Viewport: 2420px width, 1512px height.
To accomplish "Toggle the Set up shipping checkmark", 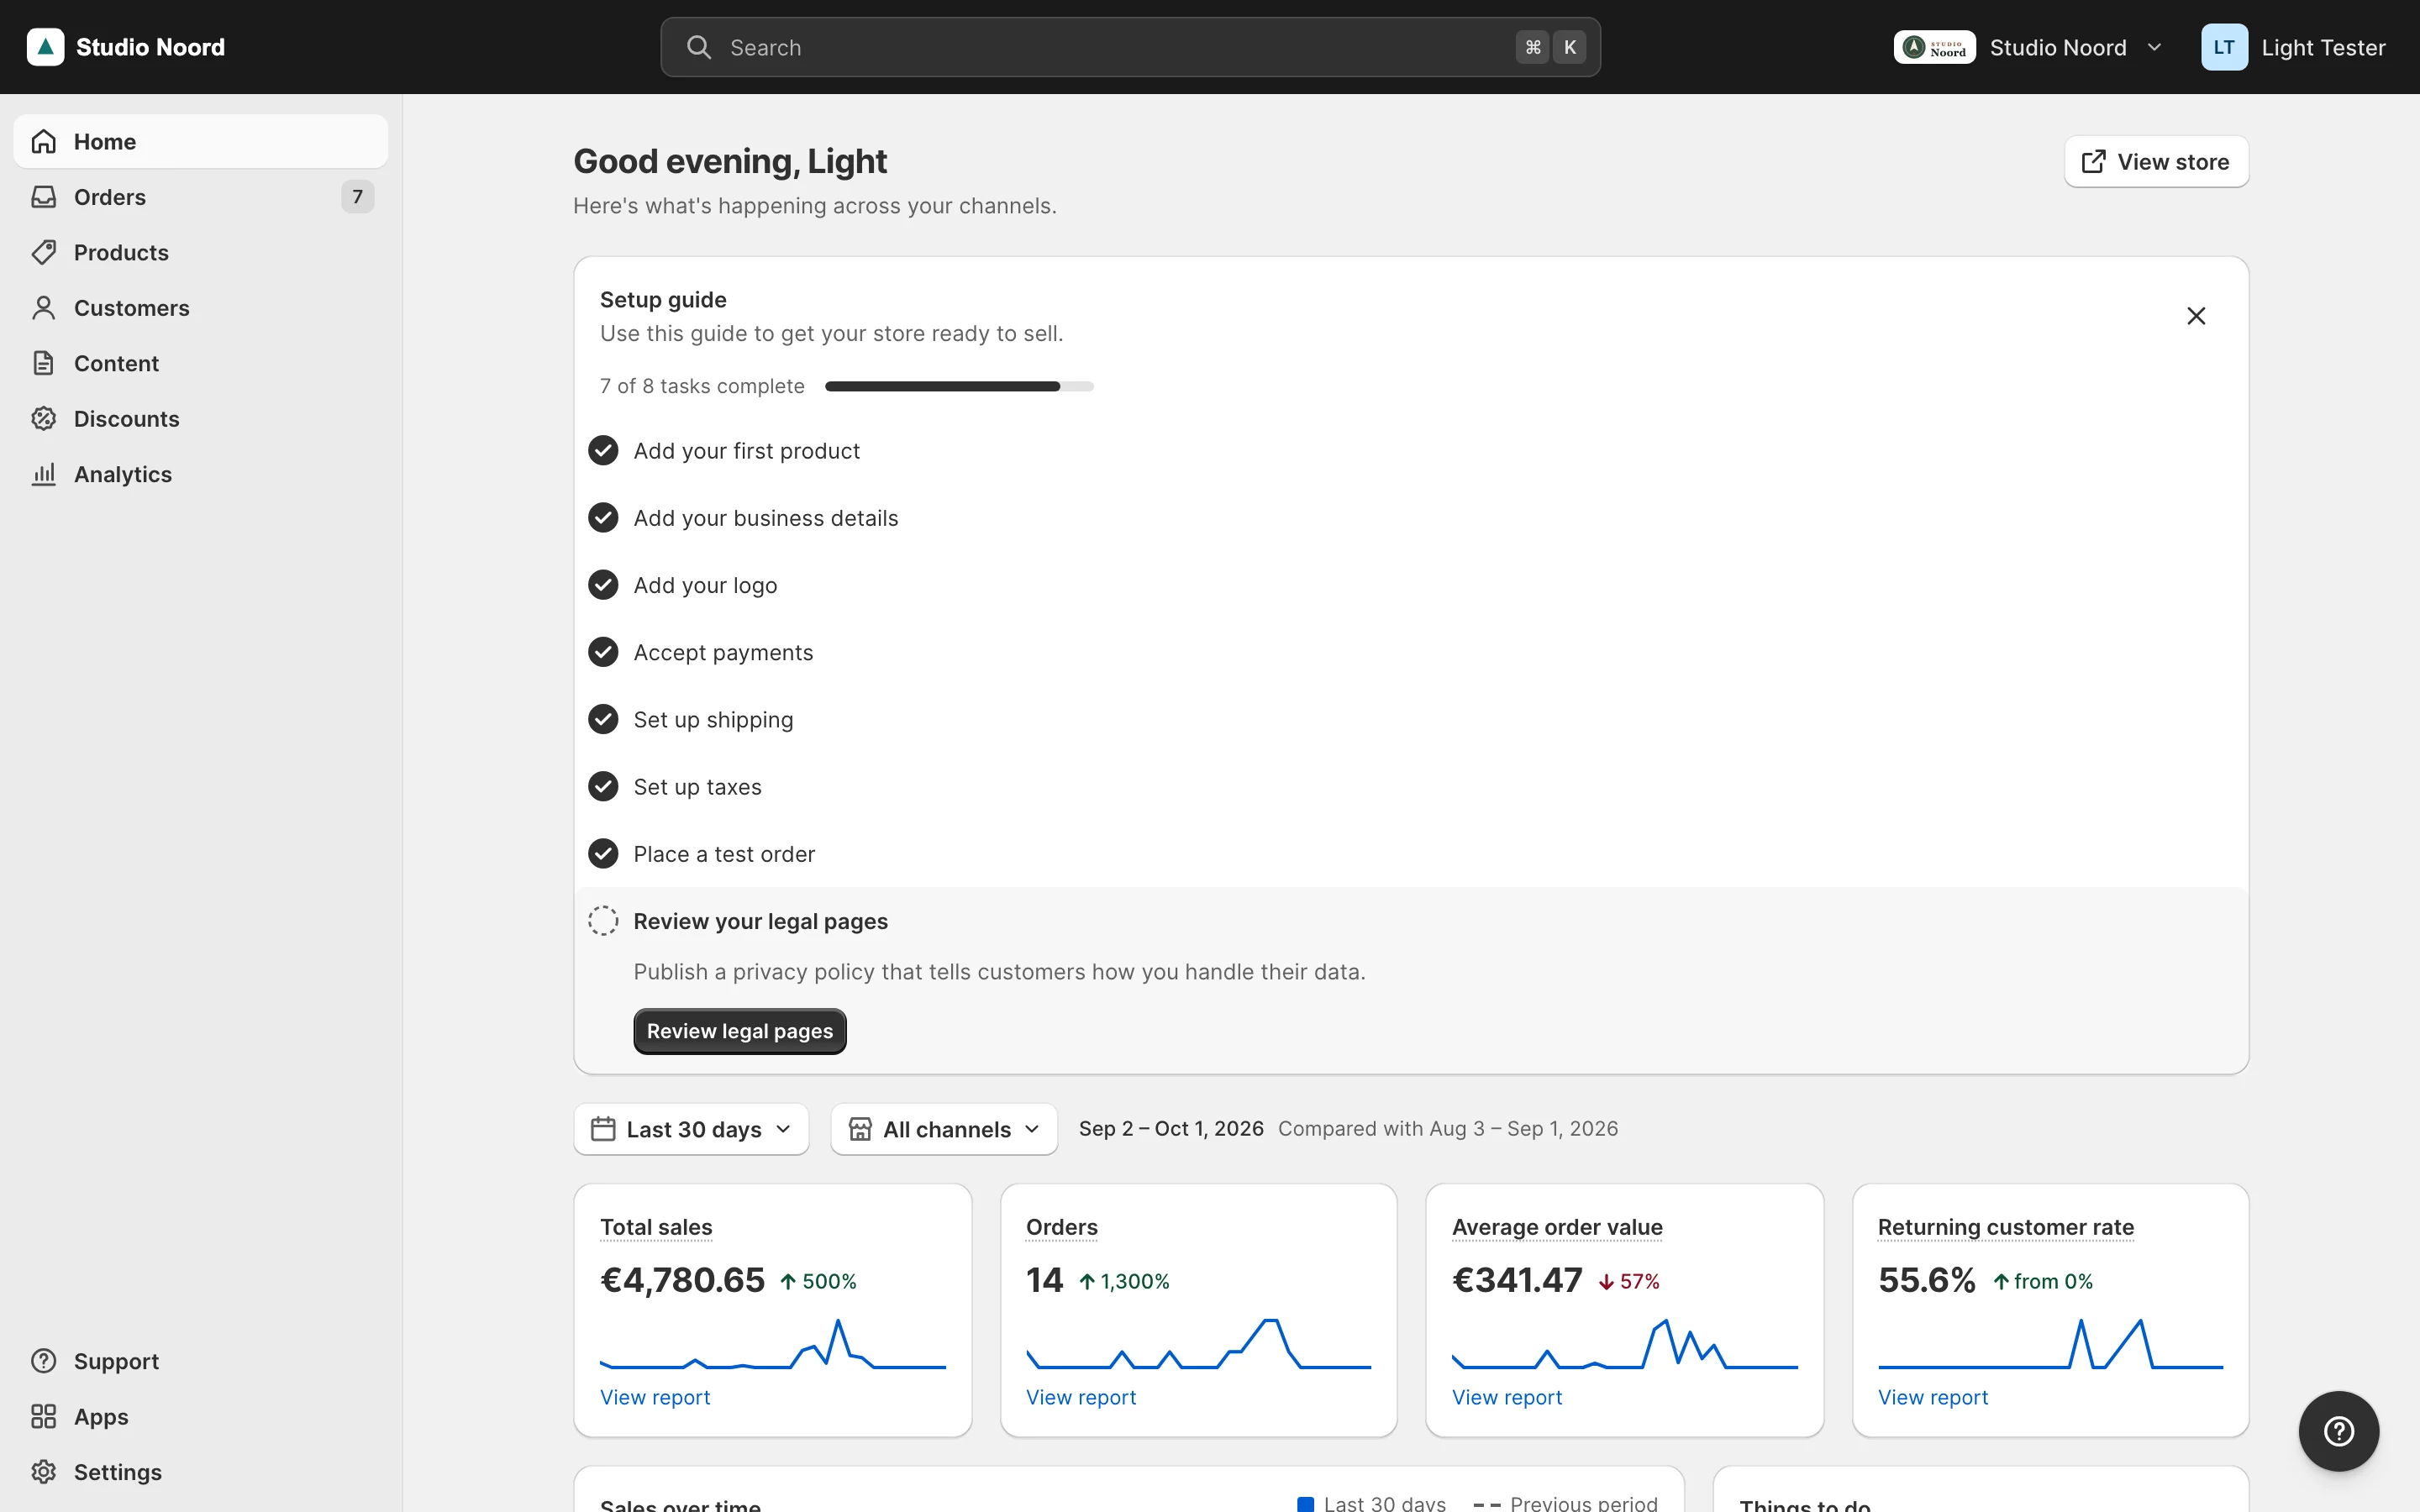I will coord(603,719).
